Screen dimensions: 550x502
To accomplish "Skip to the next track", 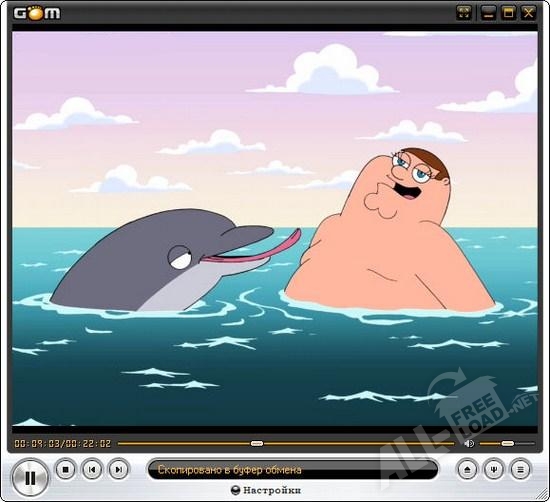I will (119, 469).
